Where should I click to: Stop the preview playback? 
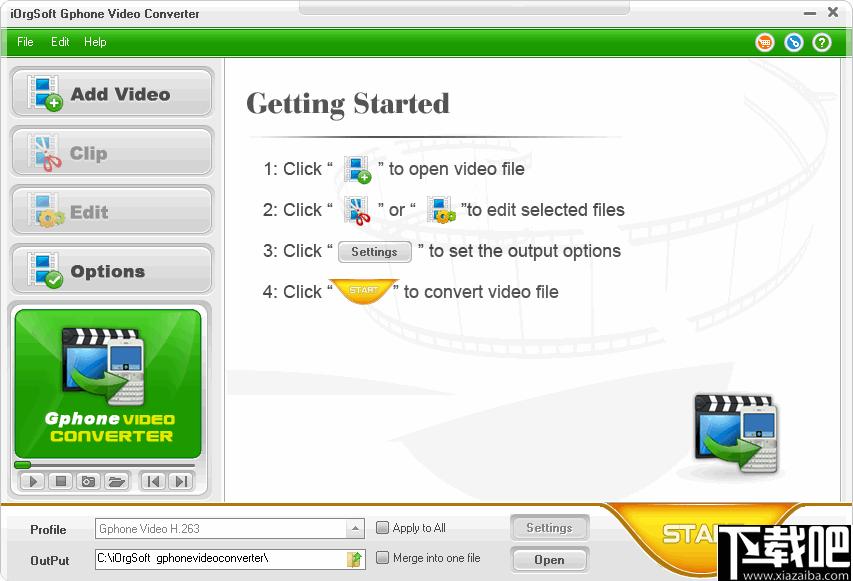[x=60, y=481]
